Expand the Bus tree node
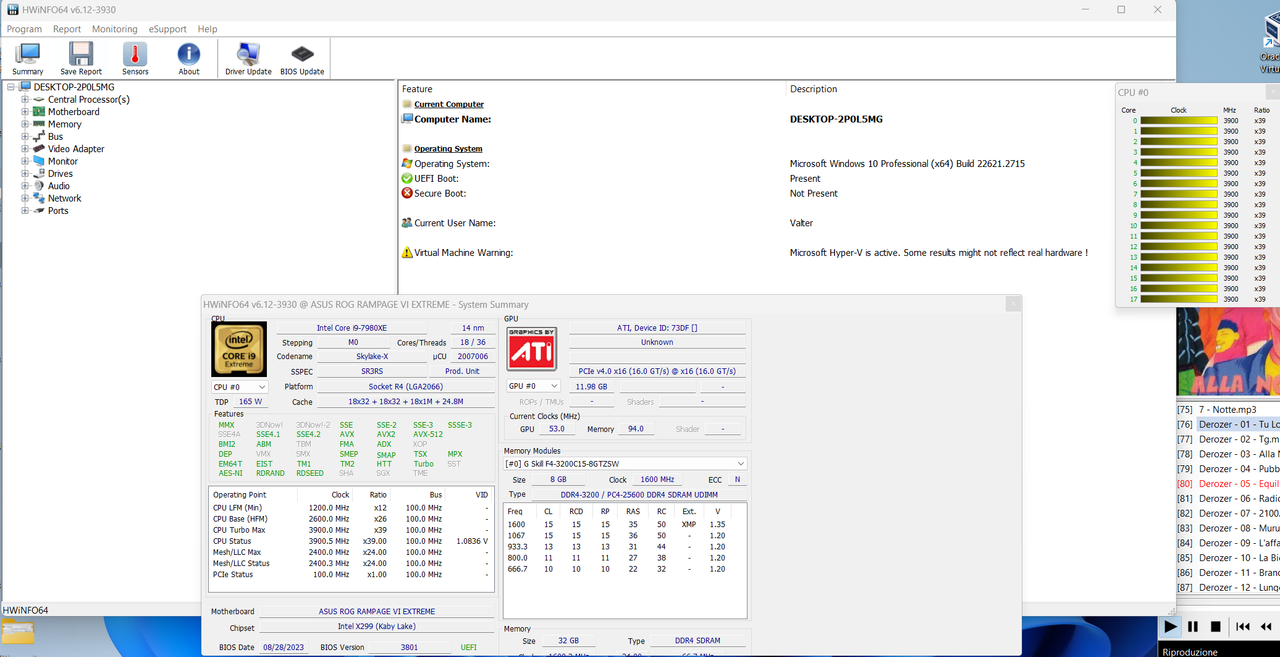Screen dimensions: 1280x657 (x=25, y=136)
